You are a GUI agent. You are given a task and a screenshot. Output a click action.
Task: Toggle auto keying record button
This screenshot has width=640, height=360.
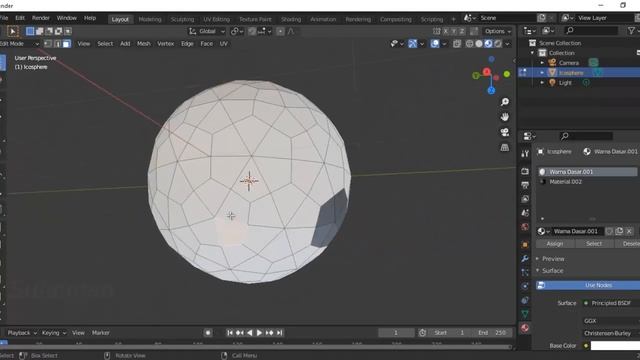(x=208, y=333)
